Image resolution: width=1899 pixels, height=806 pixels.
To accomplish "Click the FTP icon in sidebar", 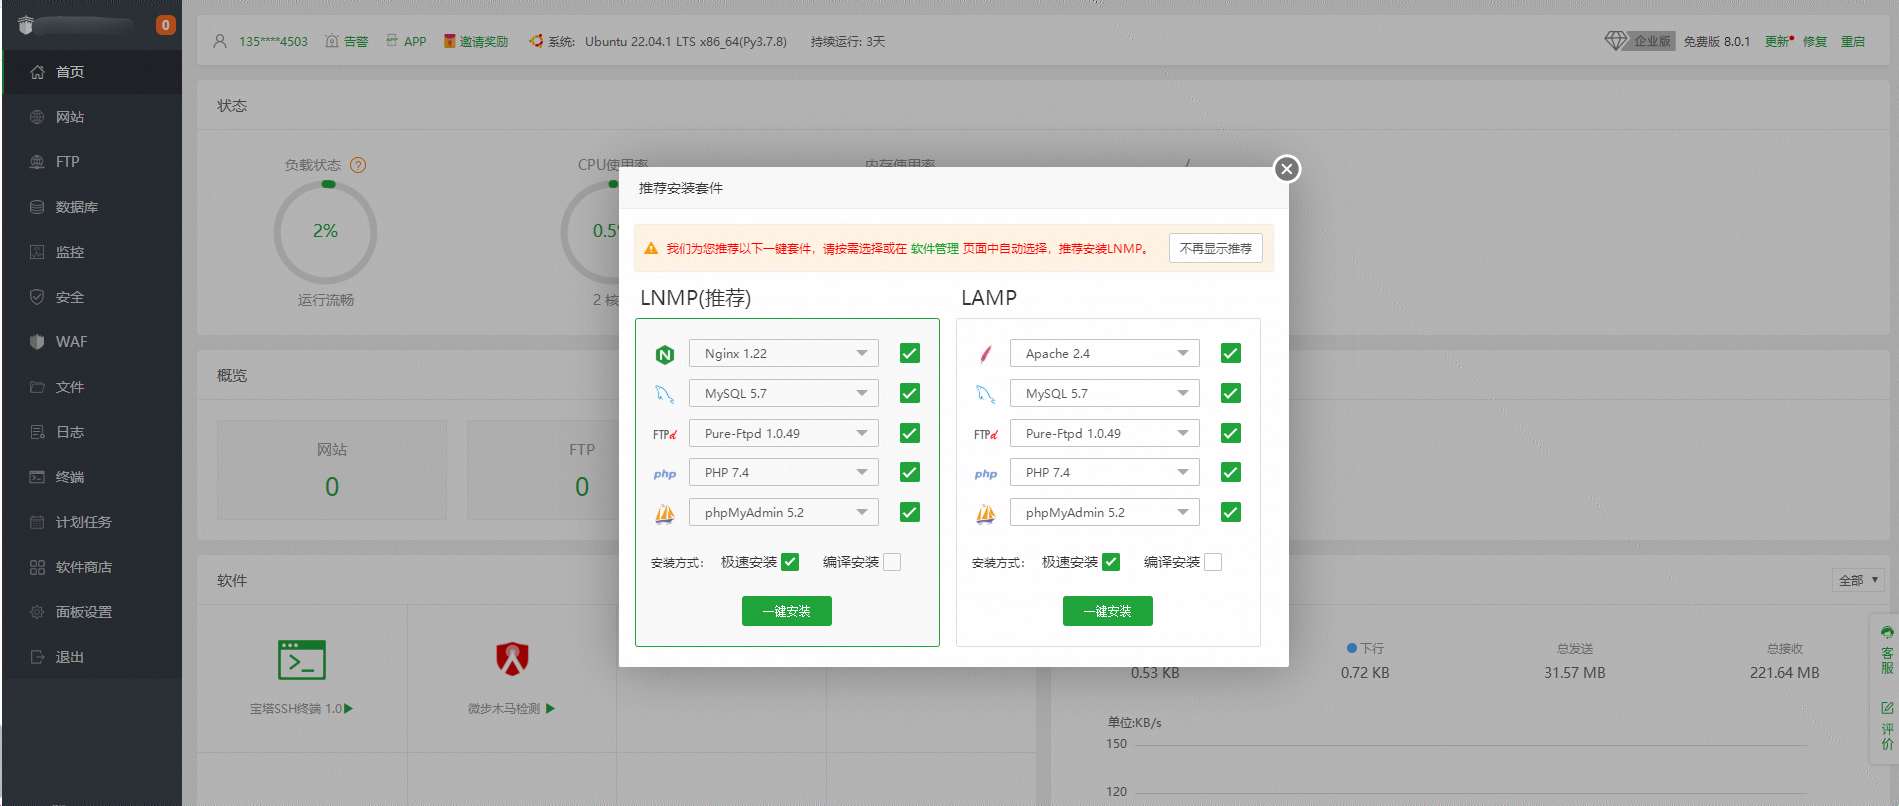I will tap(37, 162).
